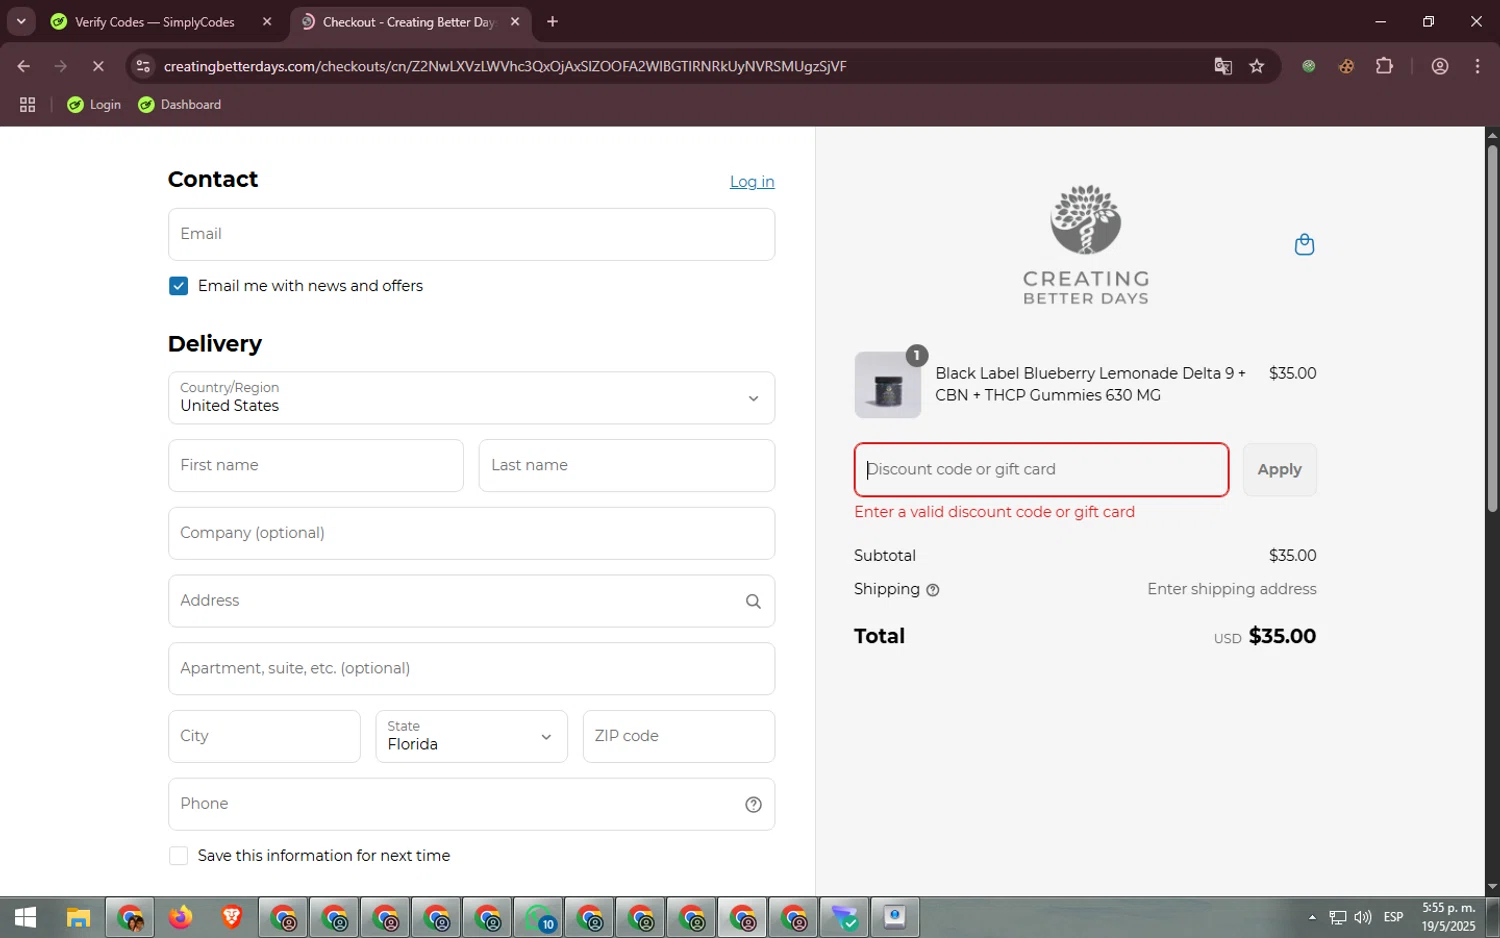This screenshot has width=1500, height=938.
Task: Open Chrome taskbar icon with 10 badge
Action: click(539, 917)
